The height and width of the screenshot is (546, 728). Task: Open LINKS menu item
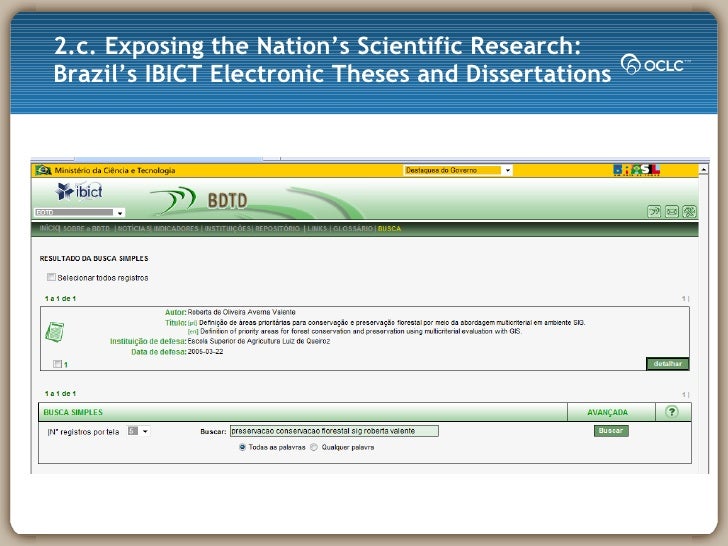(x=317, y=228)
